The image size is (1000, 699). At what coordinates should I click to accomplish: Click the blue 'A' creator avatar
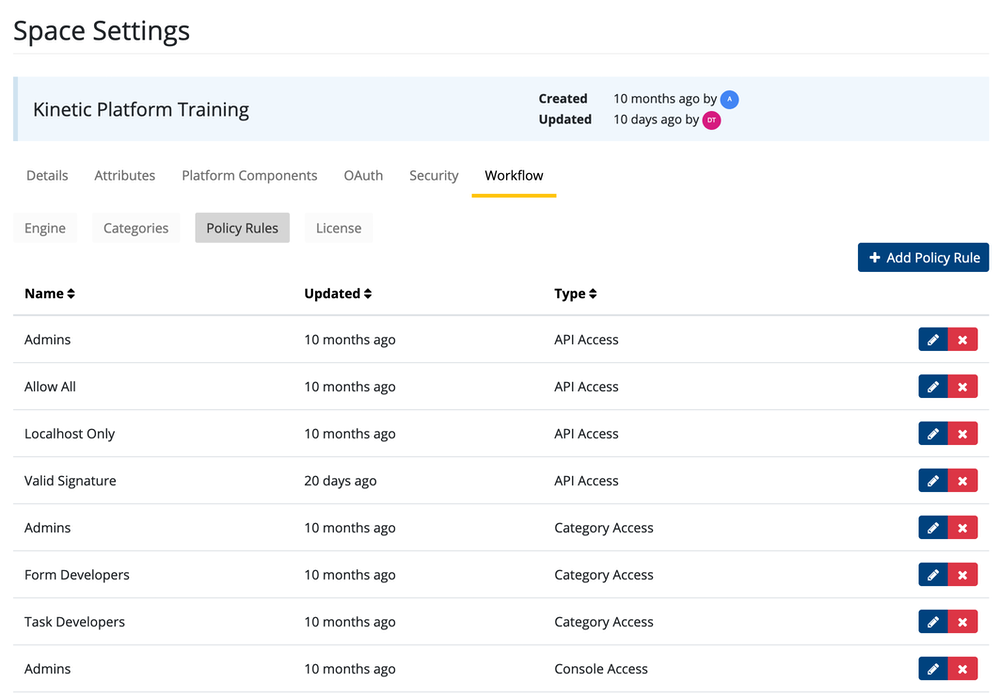point(730,99)
